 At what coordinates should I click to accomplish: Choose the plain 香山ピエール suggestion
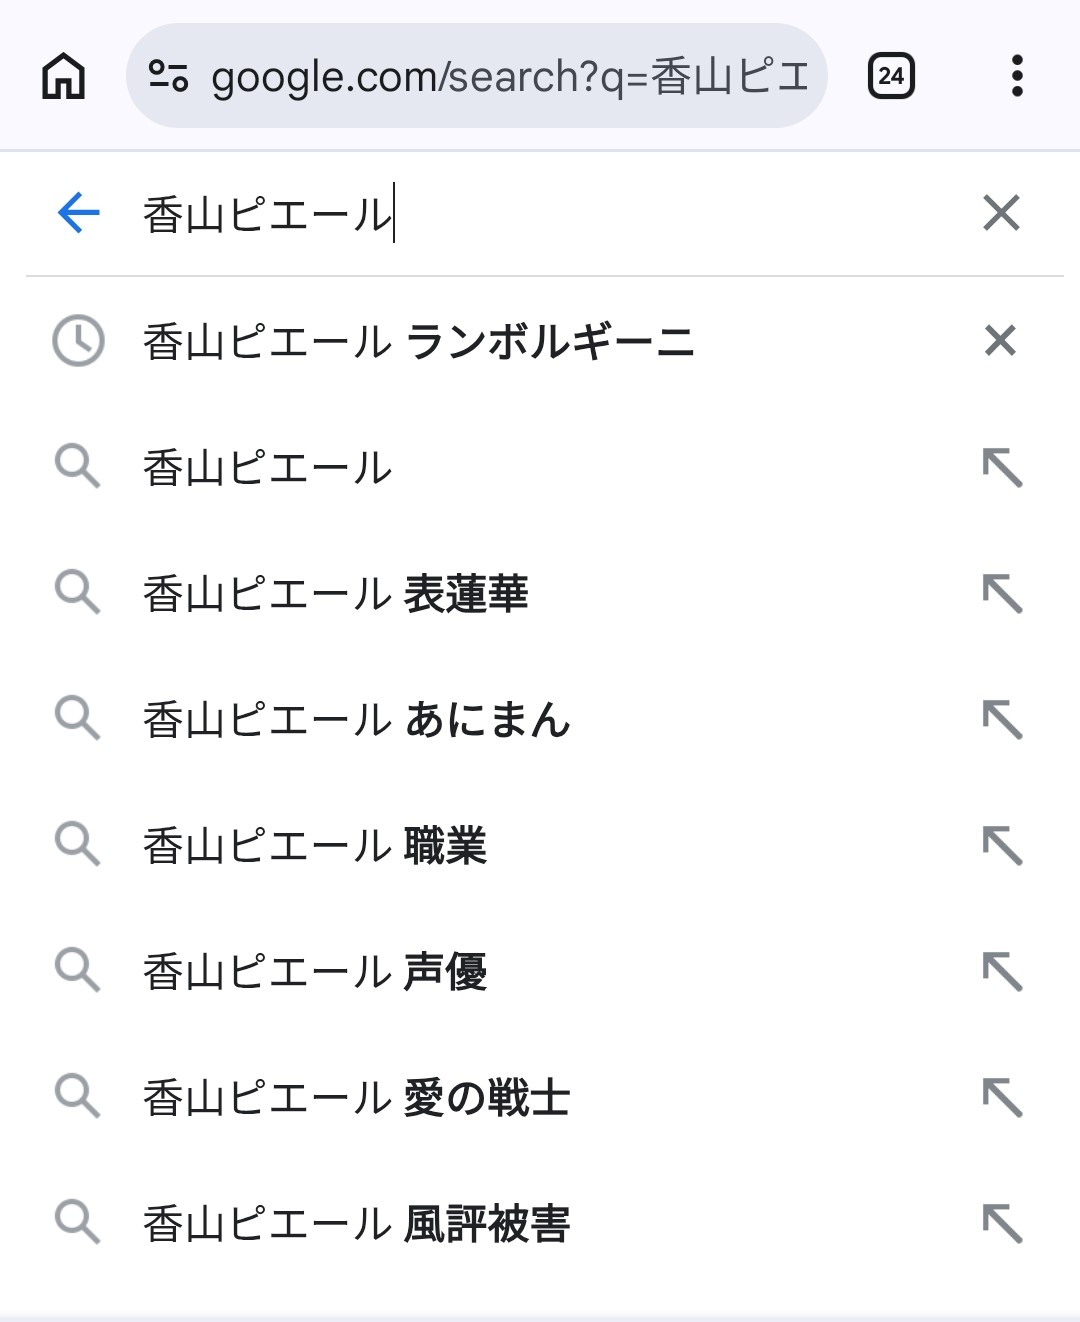[268, 468]
